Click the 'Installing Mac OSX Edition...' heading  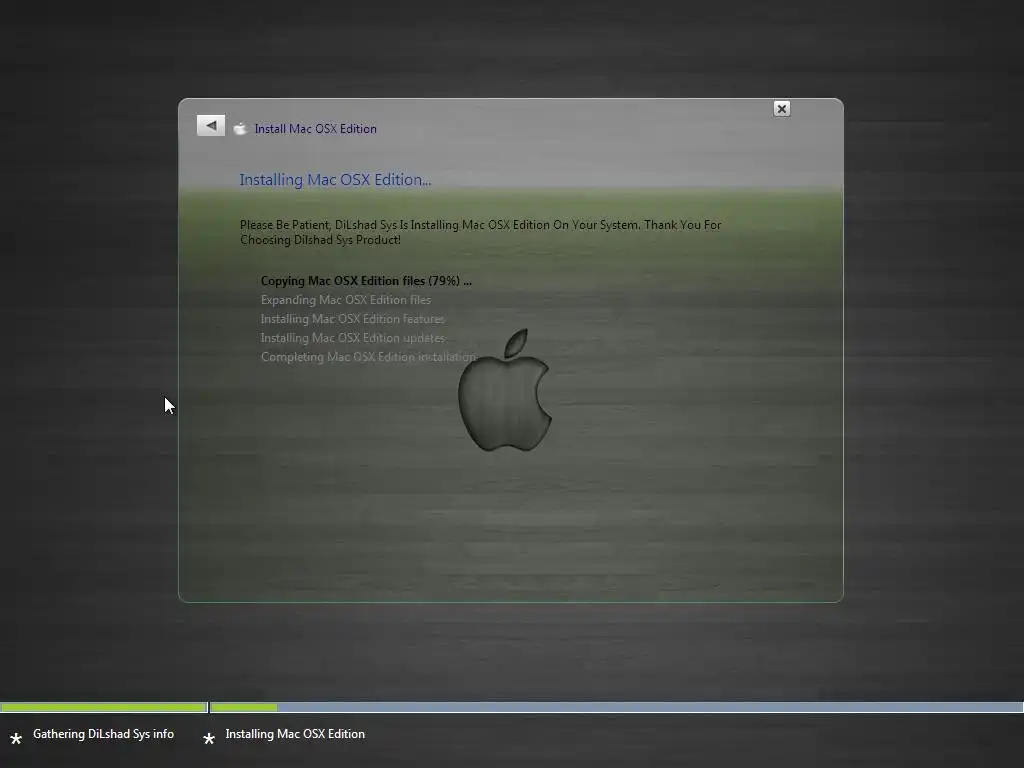pos(335,180)
